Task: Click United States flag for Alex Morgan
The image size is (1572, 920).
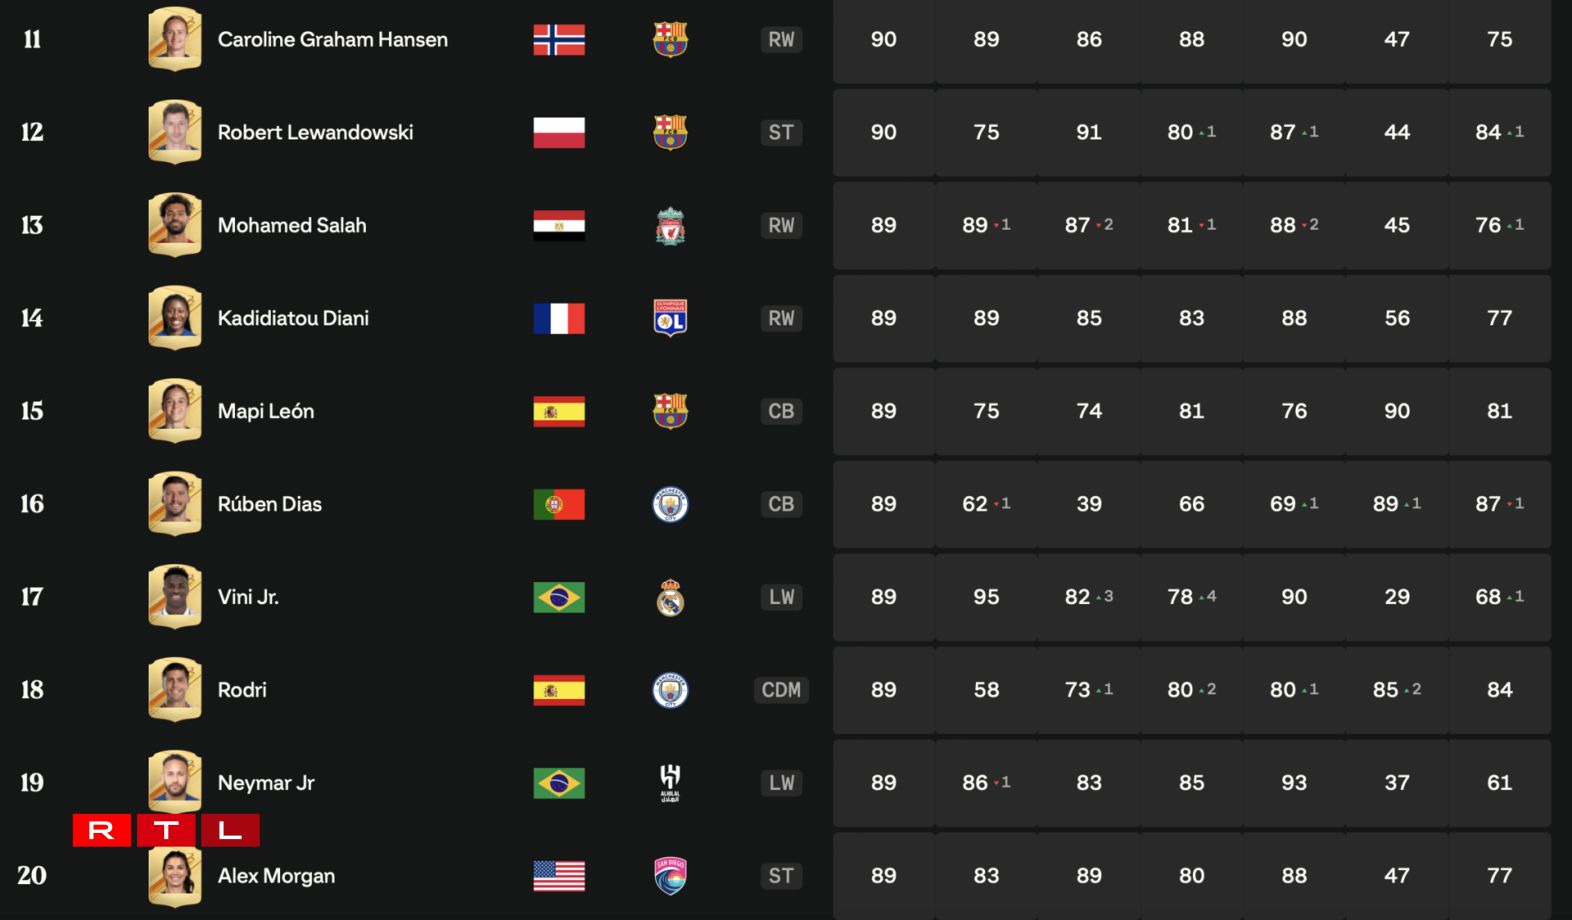Action: 559,876
